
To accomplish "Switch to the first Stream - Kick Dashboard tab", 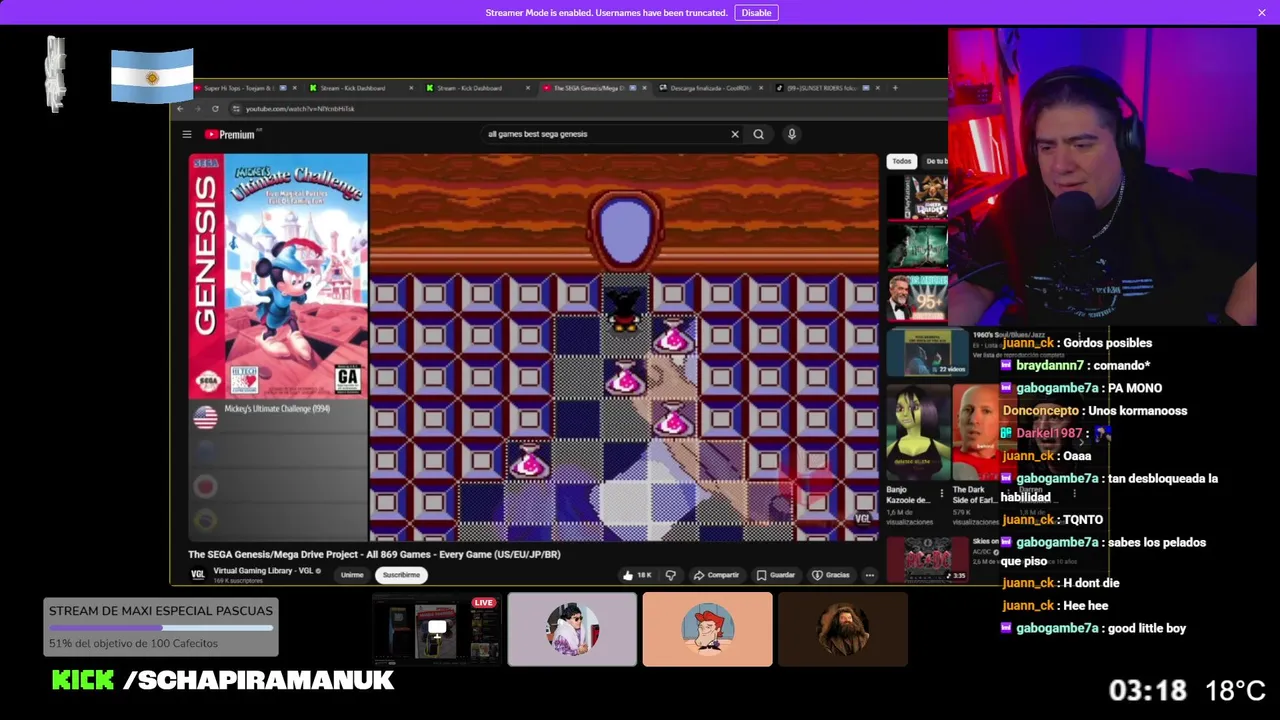I will (x=360, y=88).
